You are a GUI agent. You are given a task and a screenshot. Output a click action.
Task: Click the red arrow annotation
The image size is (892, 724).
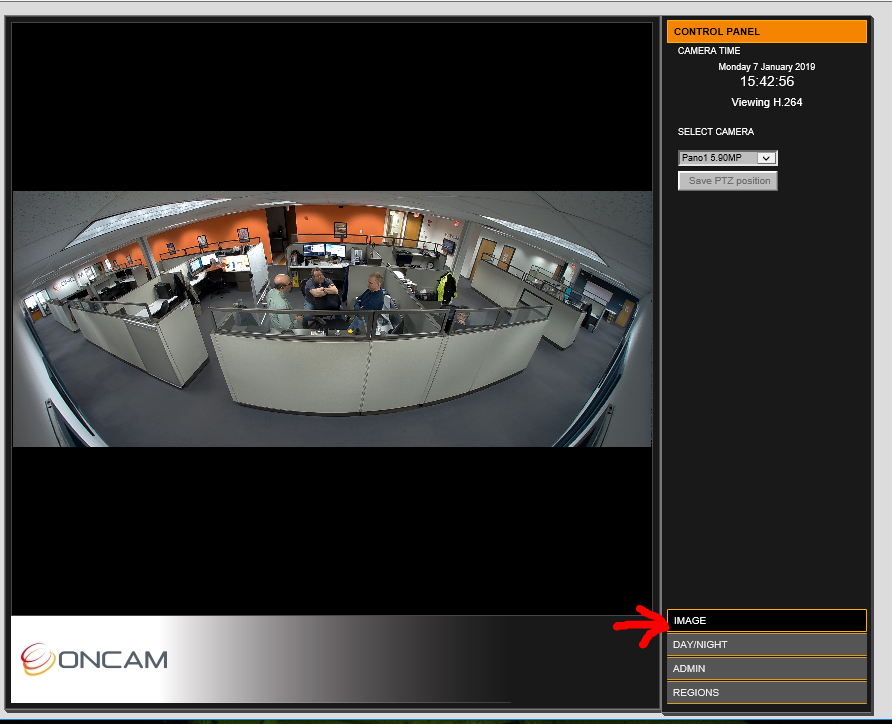coord(640,626)
